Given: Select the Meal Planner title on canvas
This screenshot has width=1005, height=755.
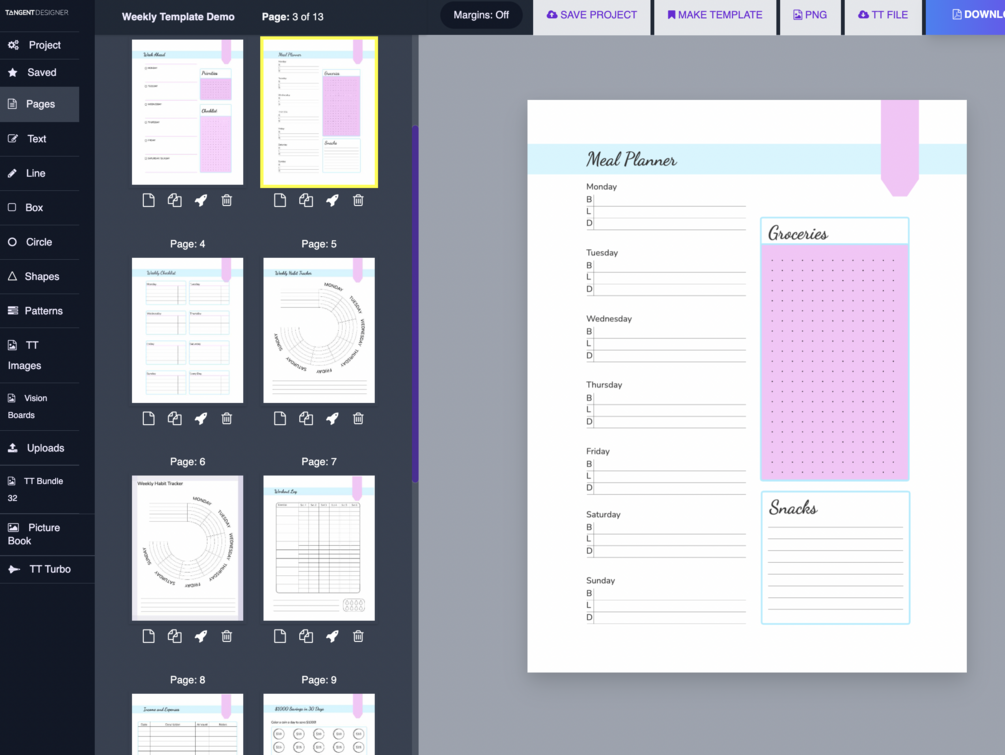Looking at the screenshot, I should pyautogui.click(x=631, y=160).
